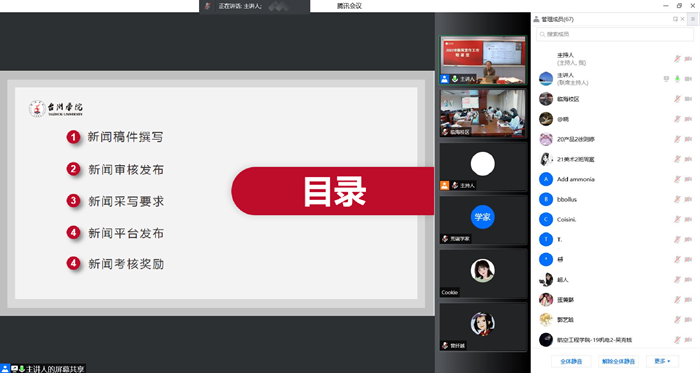
Task: Click the camera-off icon next to Coisini.
Action: coord(688,220)
